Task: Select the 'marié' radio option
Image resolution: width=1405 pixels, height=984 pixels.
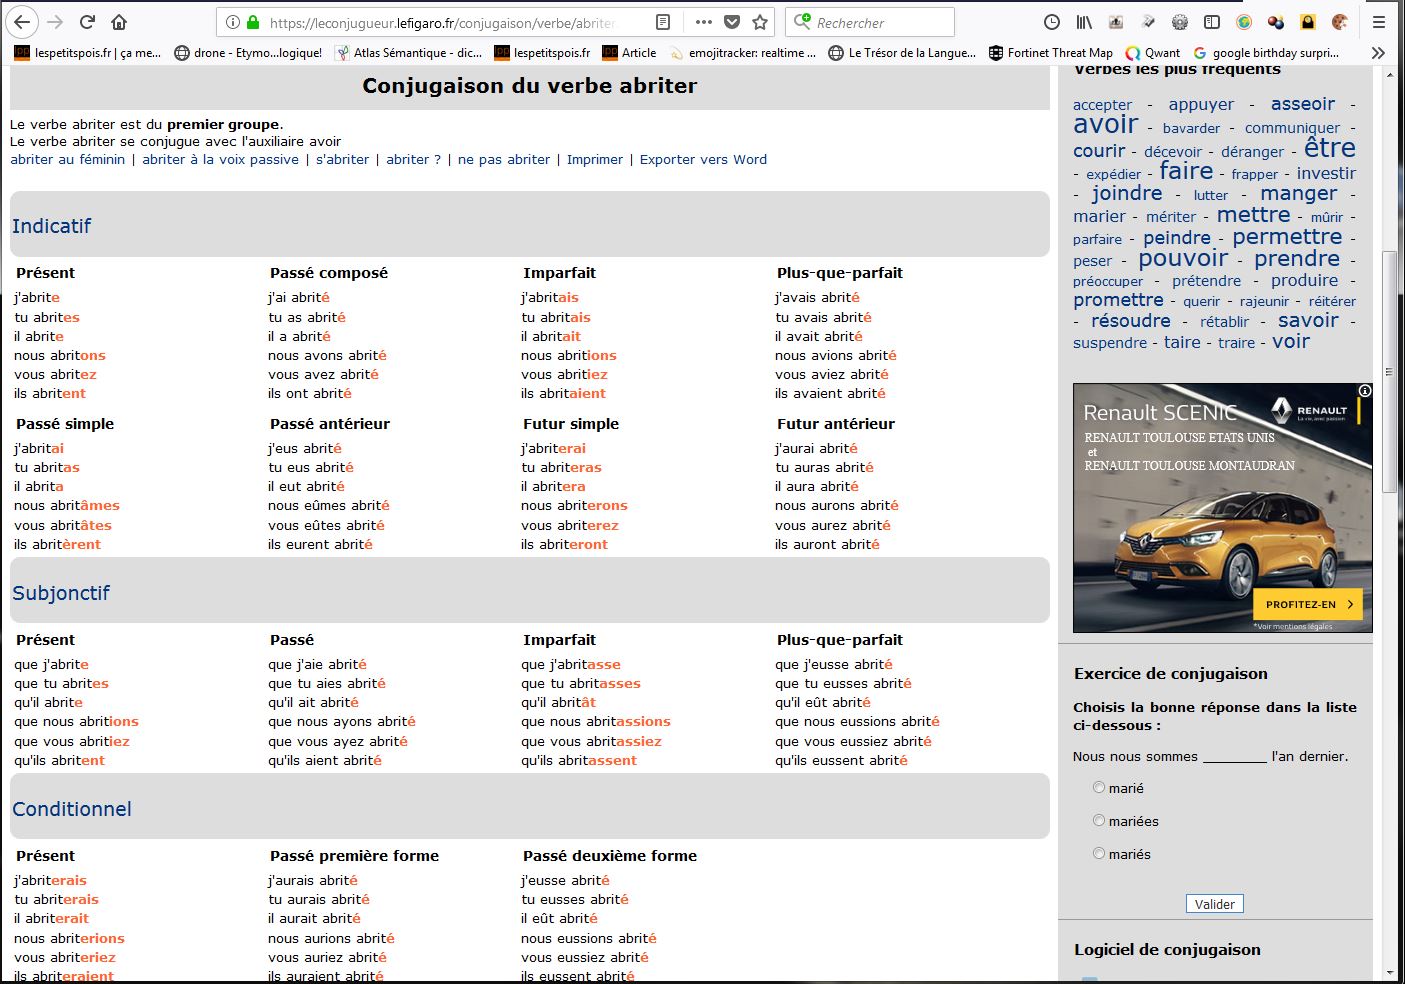Action: [1099, 788]
